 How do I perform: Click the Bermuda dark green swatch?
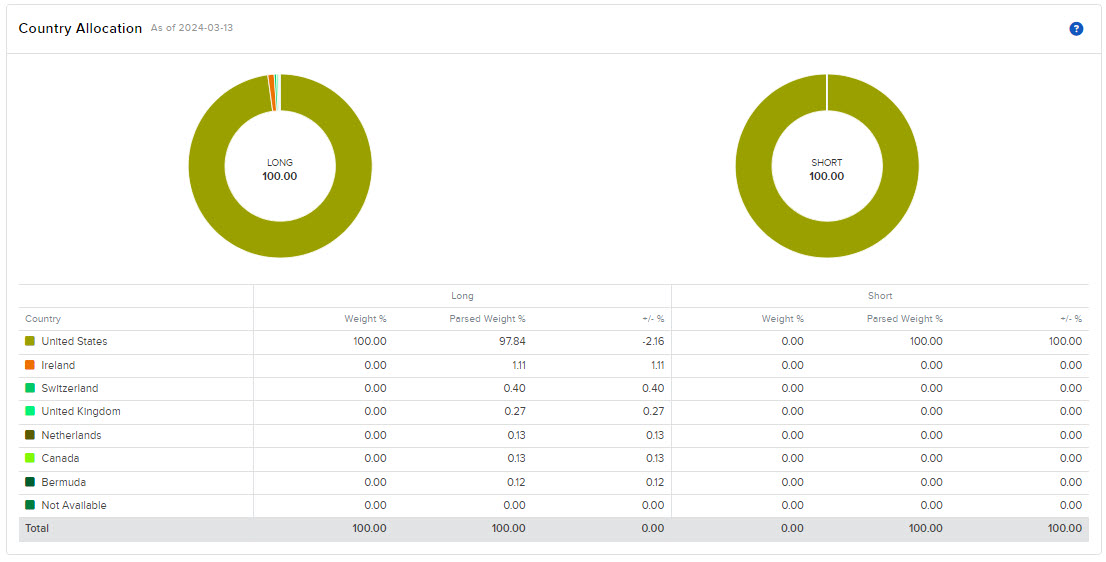click(30, 482)
